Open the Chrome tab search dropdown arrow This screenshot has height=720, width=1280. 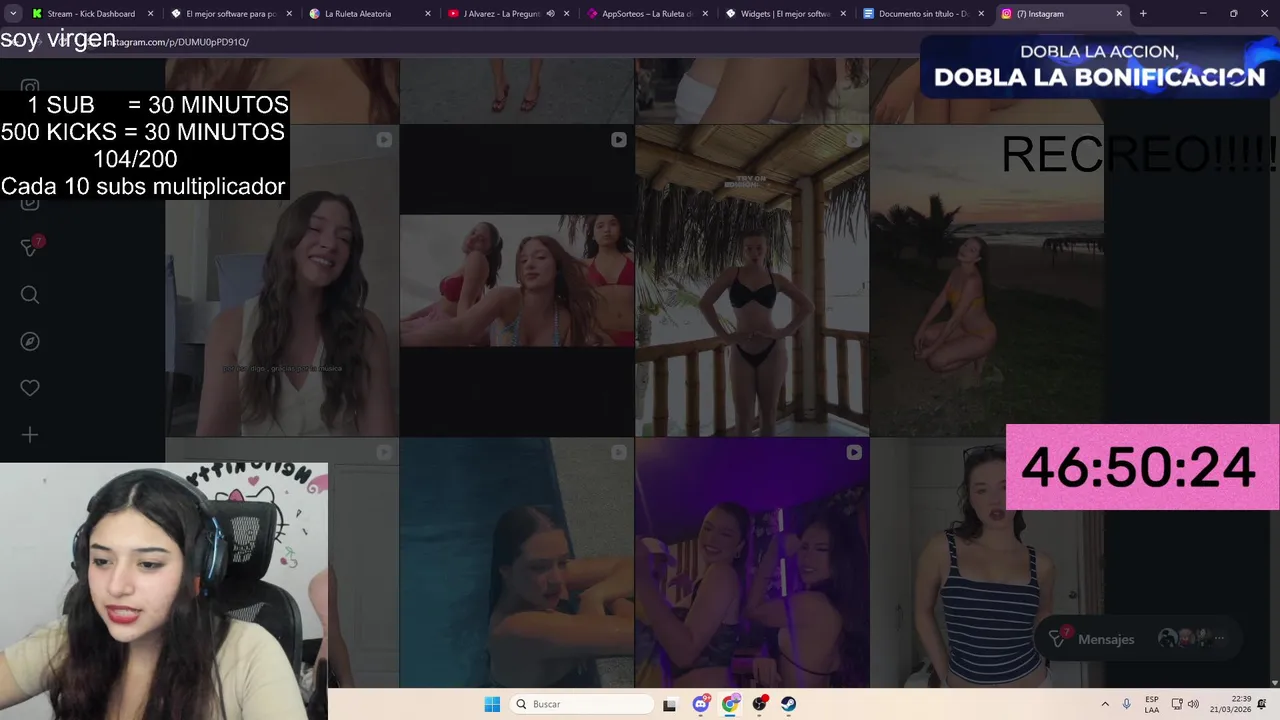click(x=13, y=14)
